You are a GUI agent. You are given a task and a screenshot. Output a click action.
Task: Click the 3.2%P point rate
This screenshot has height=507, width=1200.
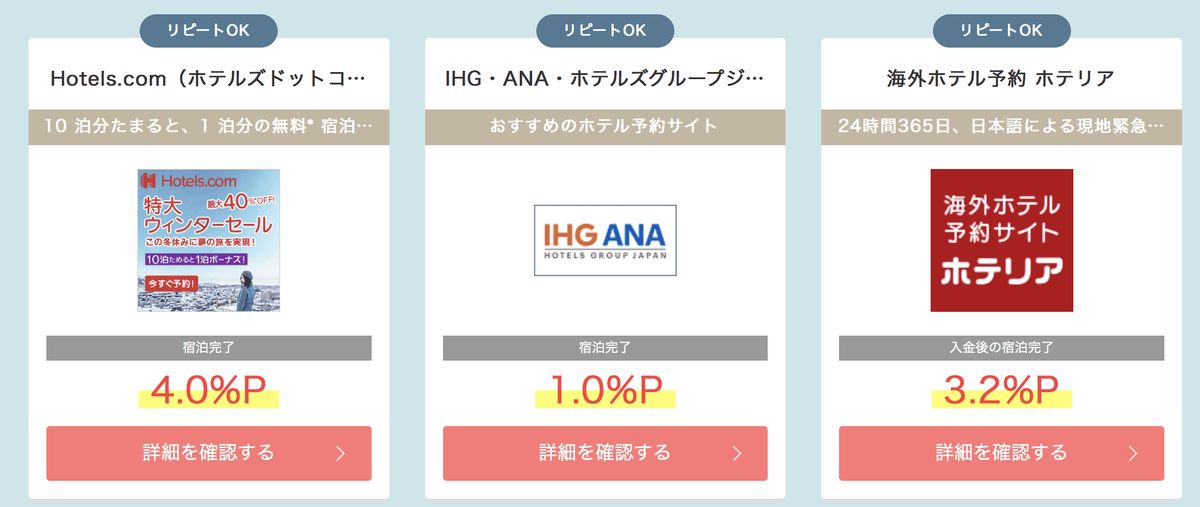(1001, 391)
